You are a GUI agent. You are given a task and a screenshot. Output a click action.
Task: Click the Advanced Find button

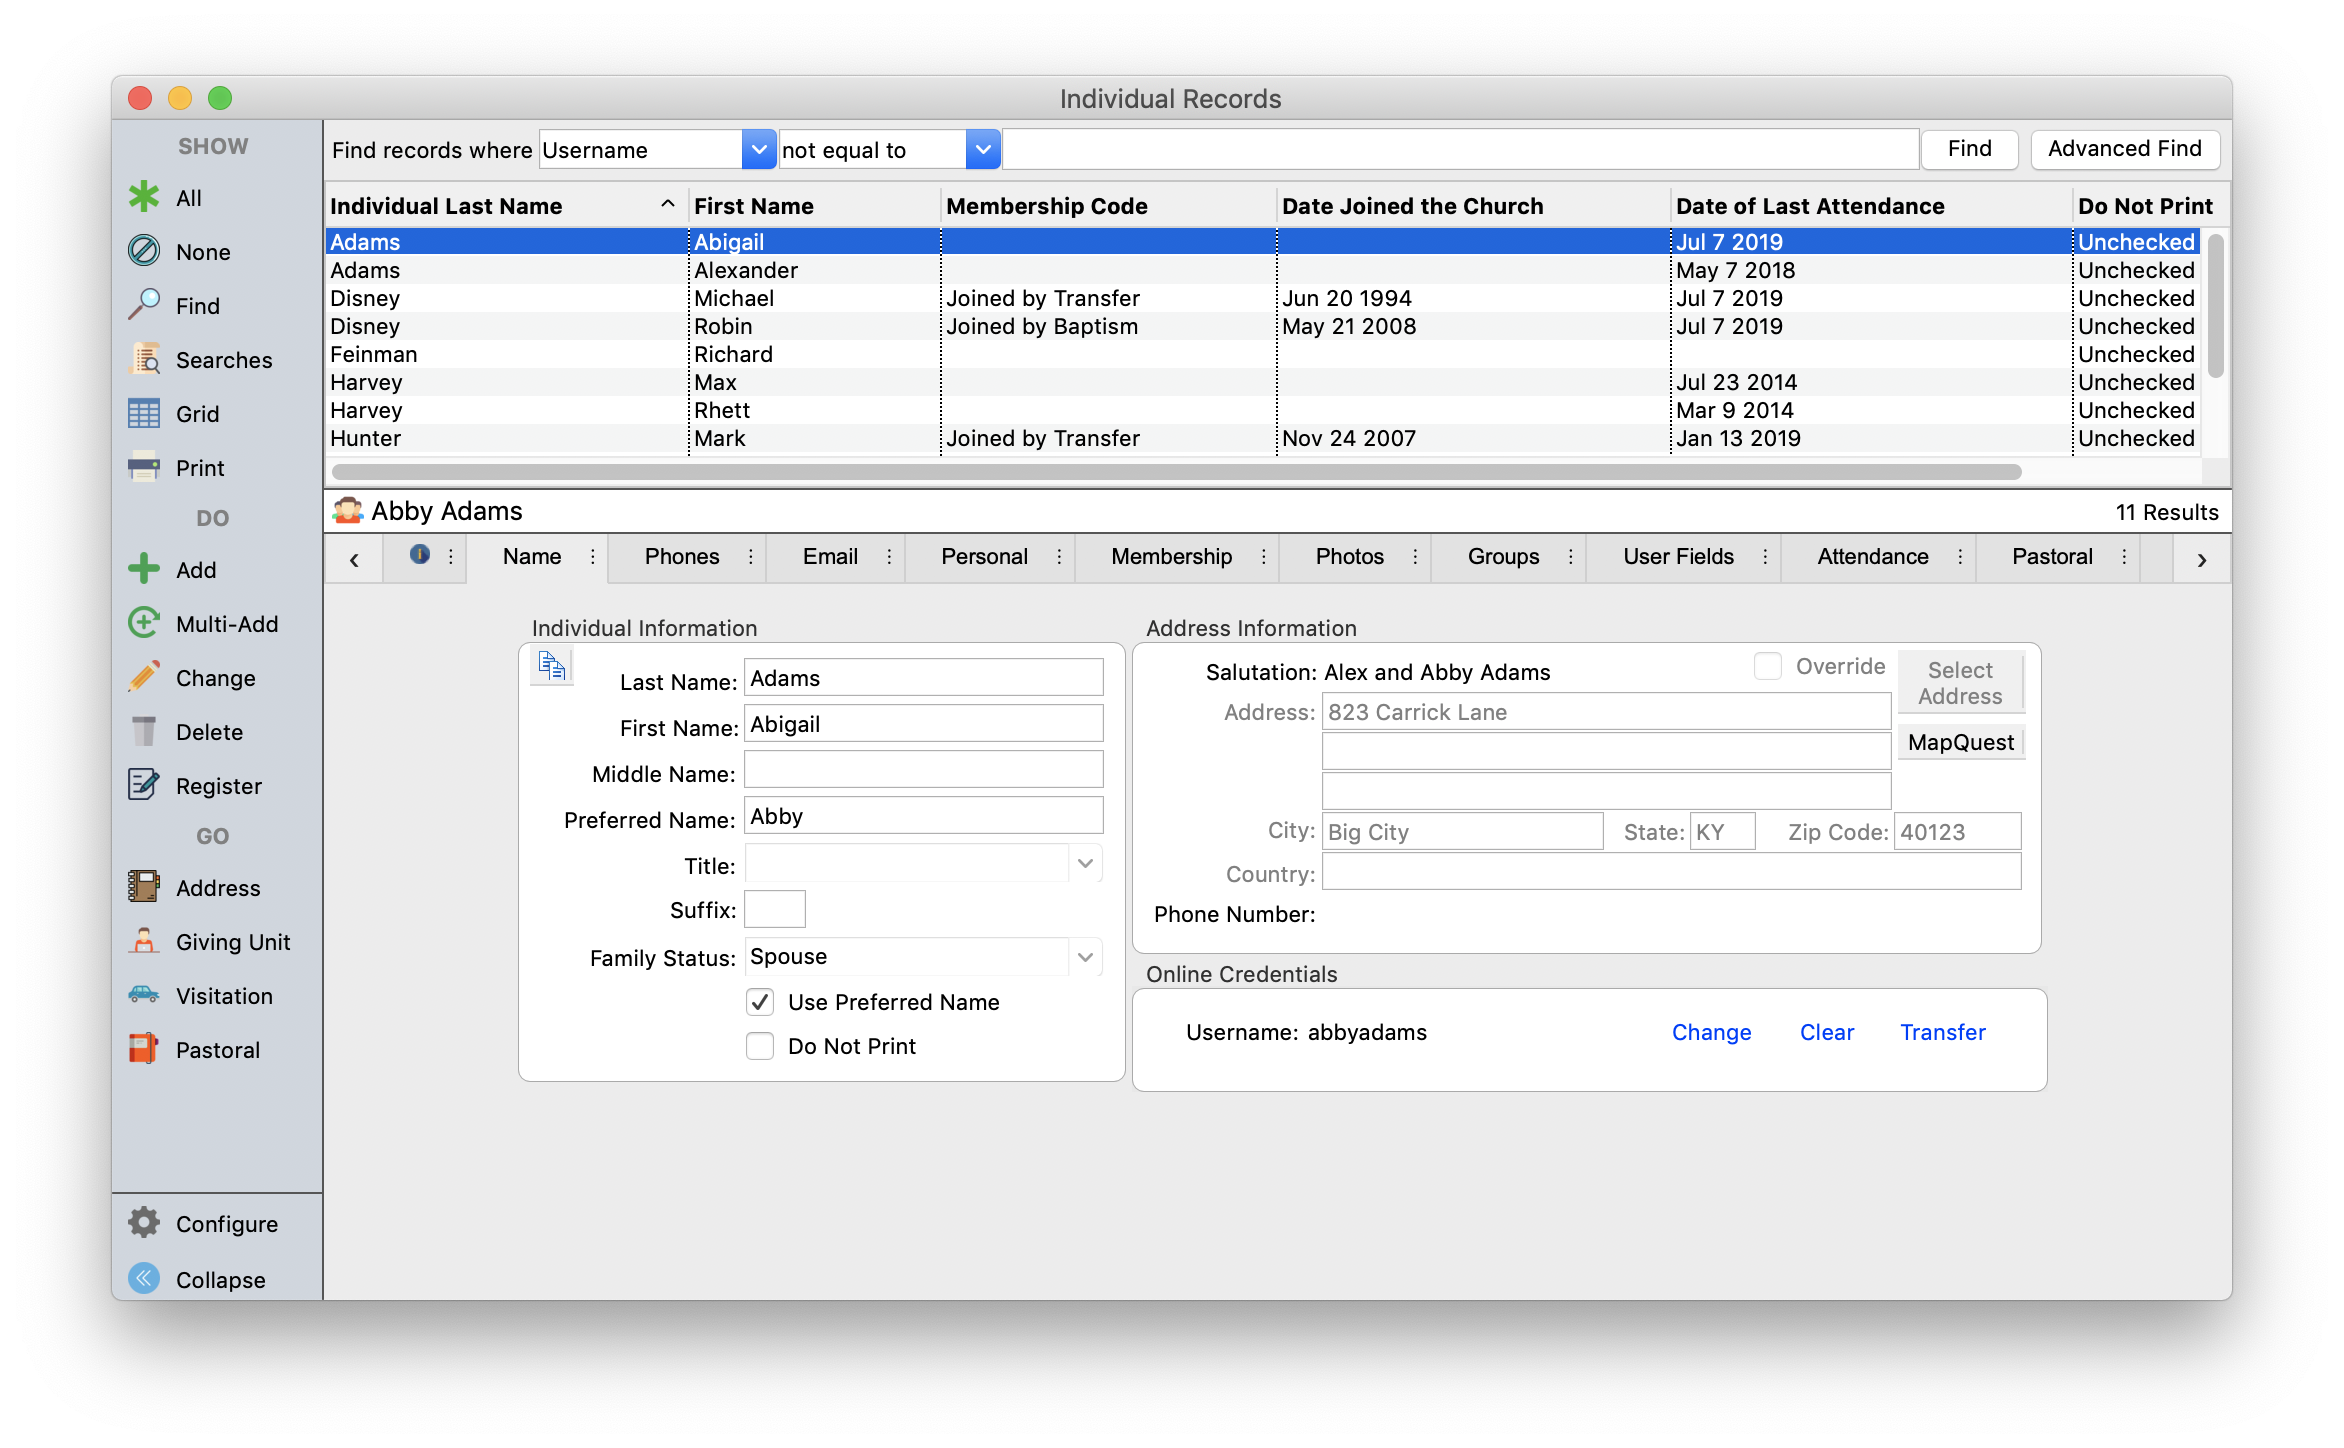[x=2124, y=149]
